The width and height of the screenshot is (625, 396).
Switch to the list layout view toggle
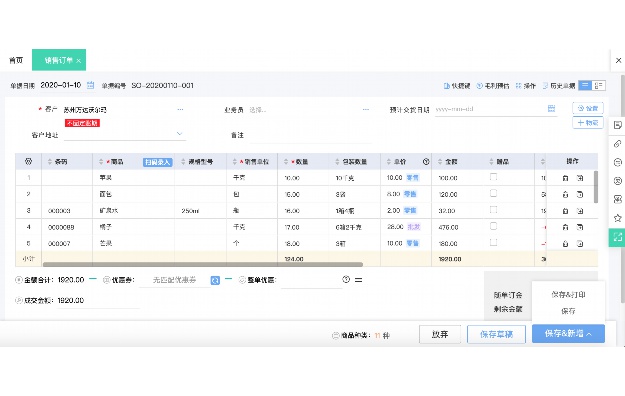(585, 85)
